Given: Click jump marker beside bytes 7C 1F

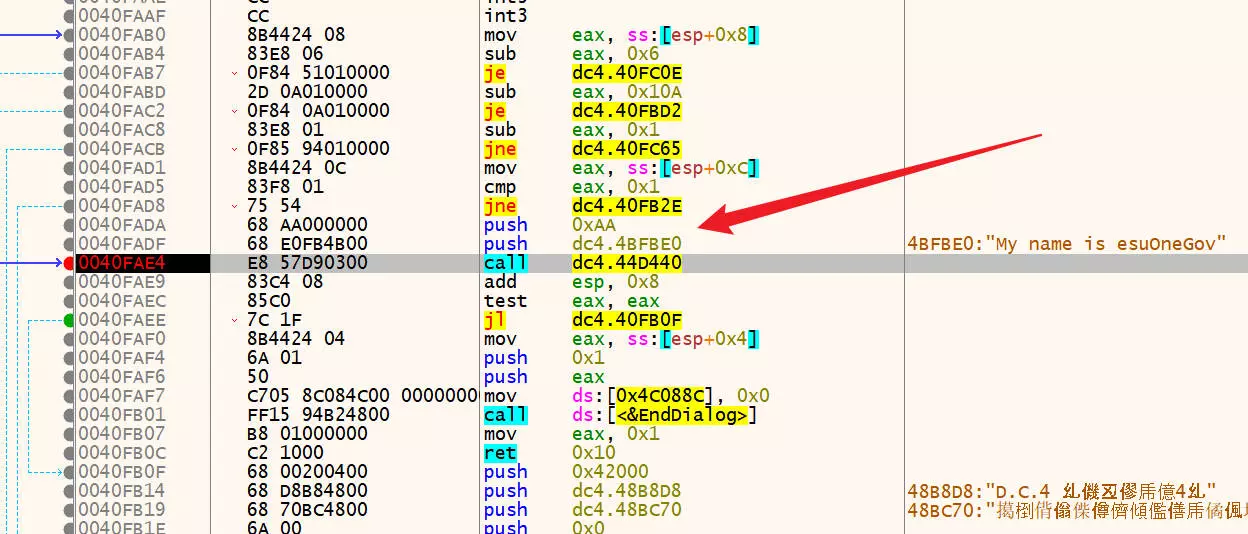Looking at the screenshot, I should [235, 320].
